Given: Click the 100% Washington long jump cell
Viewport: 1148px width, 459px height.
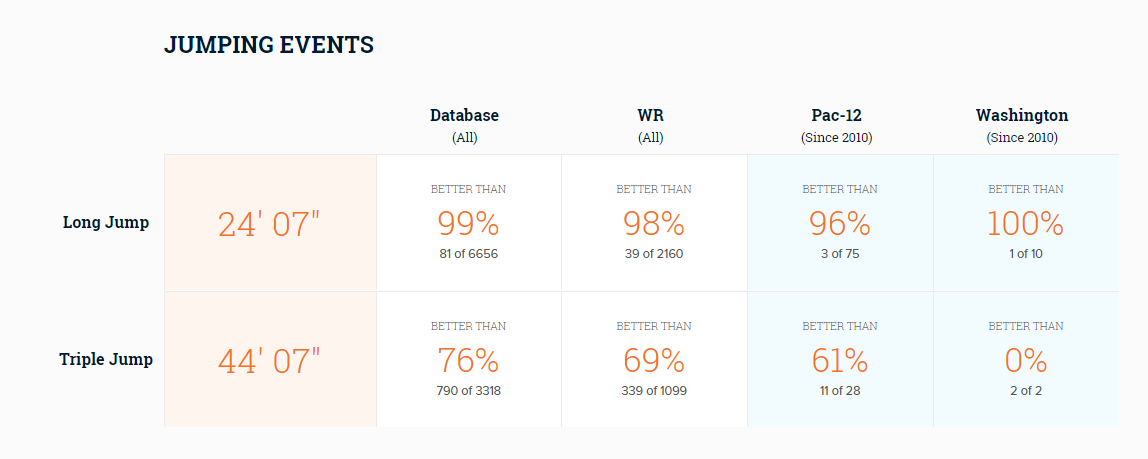Looking at the screenshot, I should 1026,223.
